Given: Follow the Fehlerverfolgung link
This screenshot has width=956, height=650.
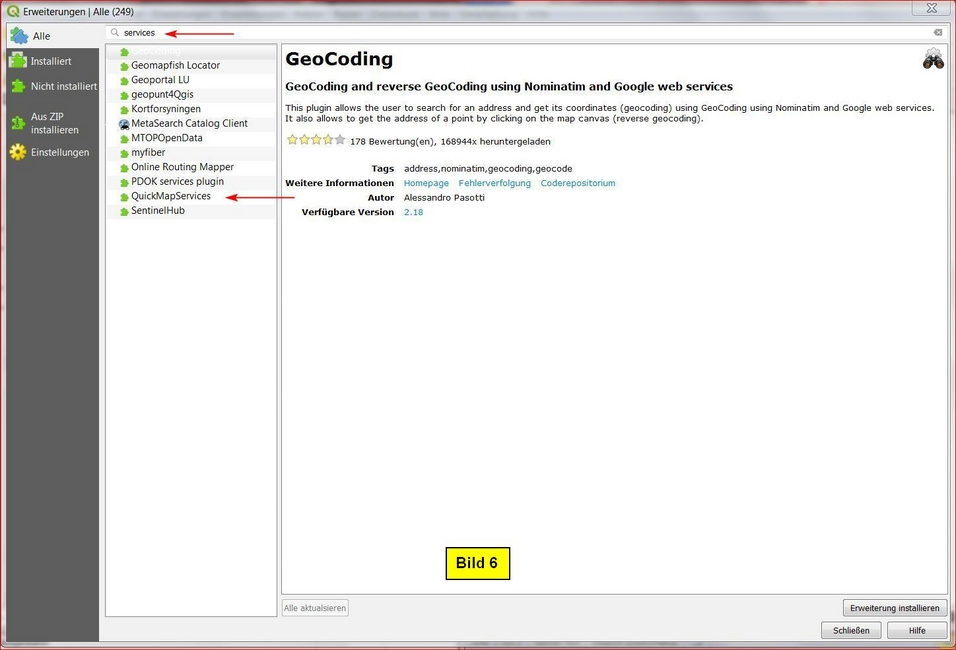Looking at the screenshot, I should [494, 184].
